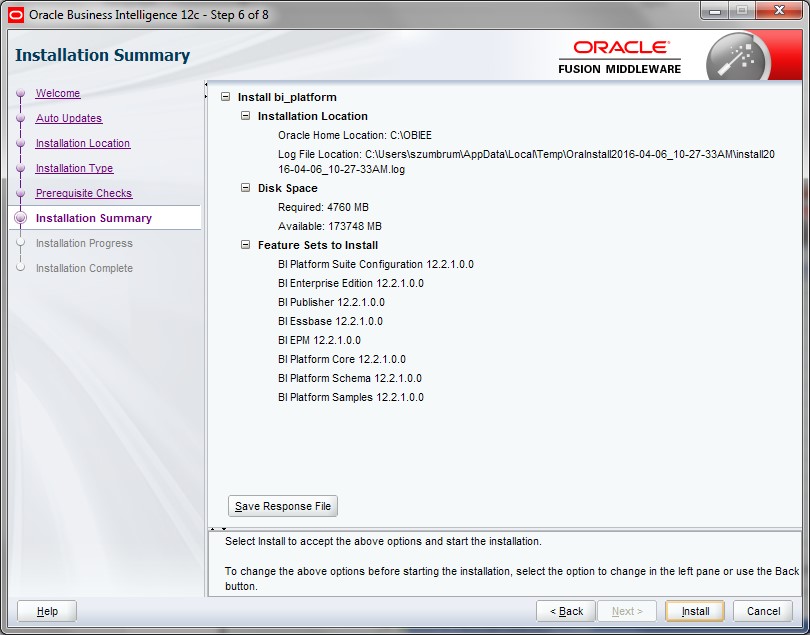Go to the Welcome step link
The height and width of the screenshot is (635, 810).
click(x=58, y=94)
